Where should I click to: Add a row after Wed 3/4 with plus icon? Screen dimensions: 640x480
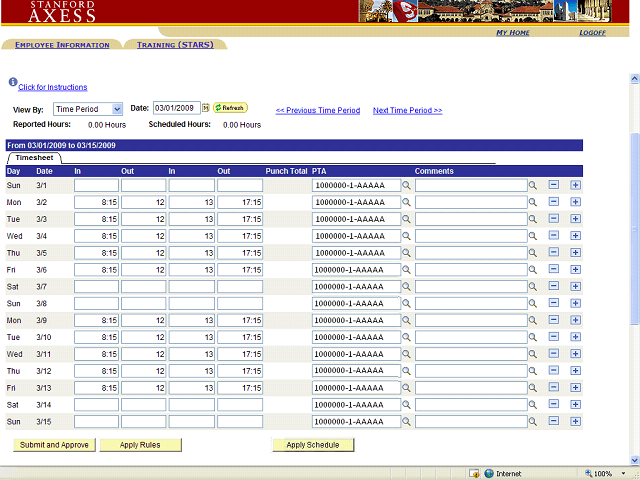575,236
